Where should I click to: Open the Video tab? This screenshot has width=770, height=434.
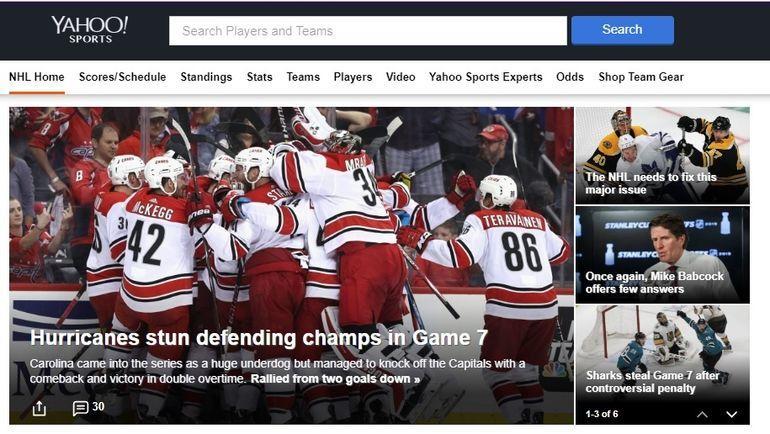pos(400,77)
